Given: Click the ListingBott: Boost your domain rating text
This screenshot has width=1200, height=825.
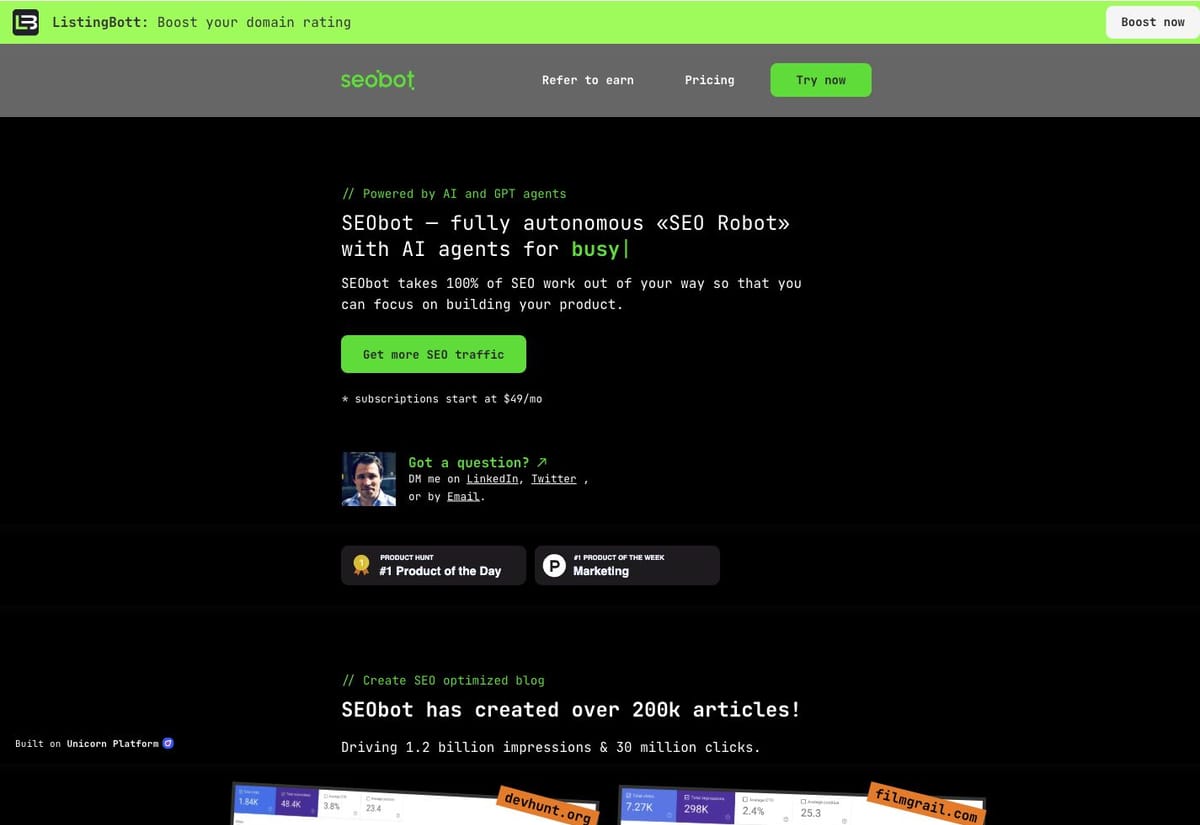Looking at the screenshot, I should 201,22.
